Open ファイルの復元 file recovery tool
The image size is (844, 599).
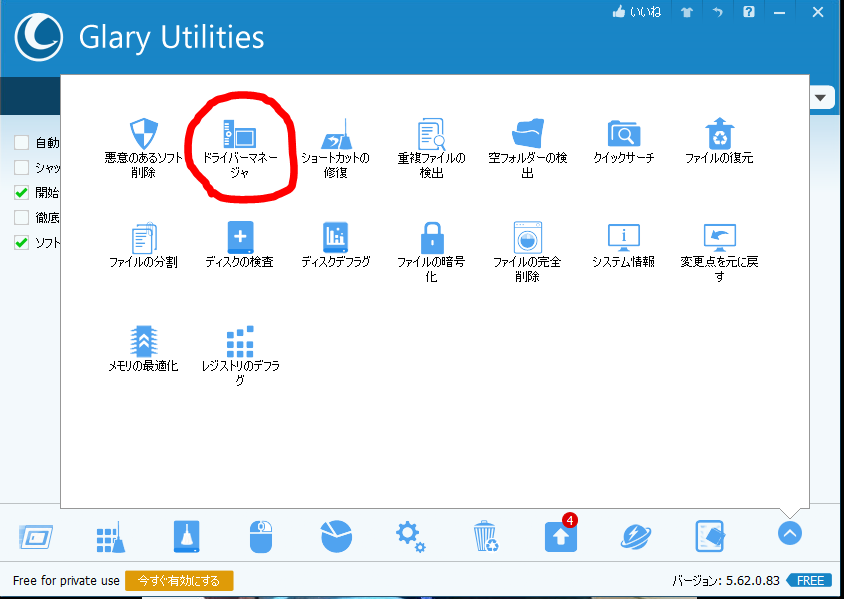tap(719, 142)
